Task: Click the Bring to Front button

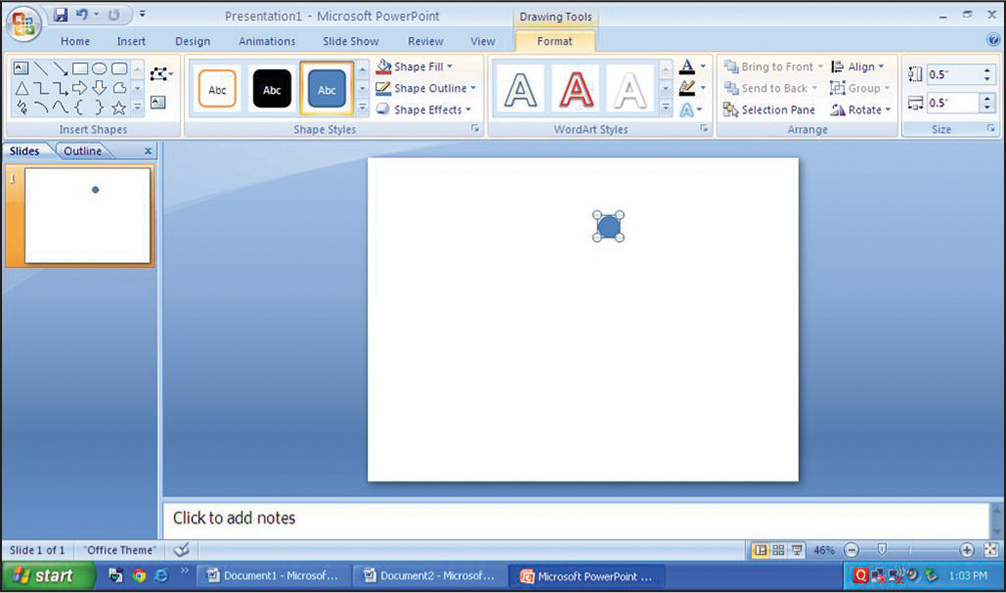Action: pyautogui.click(x=773, y=67)
